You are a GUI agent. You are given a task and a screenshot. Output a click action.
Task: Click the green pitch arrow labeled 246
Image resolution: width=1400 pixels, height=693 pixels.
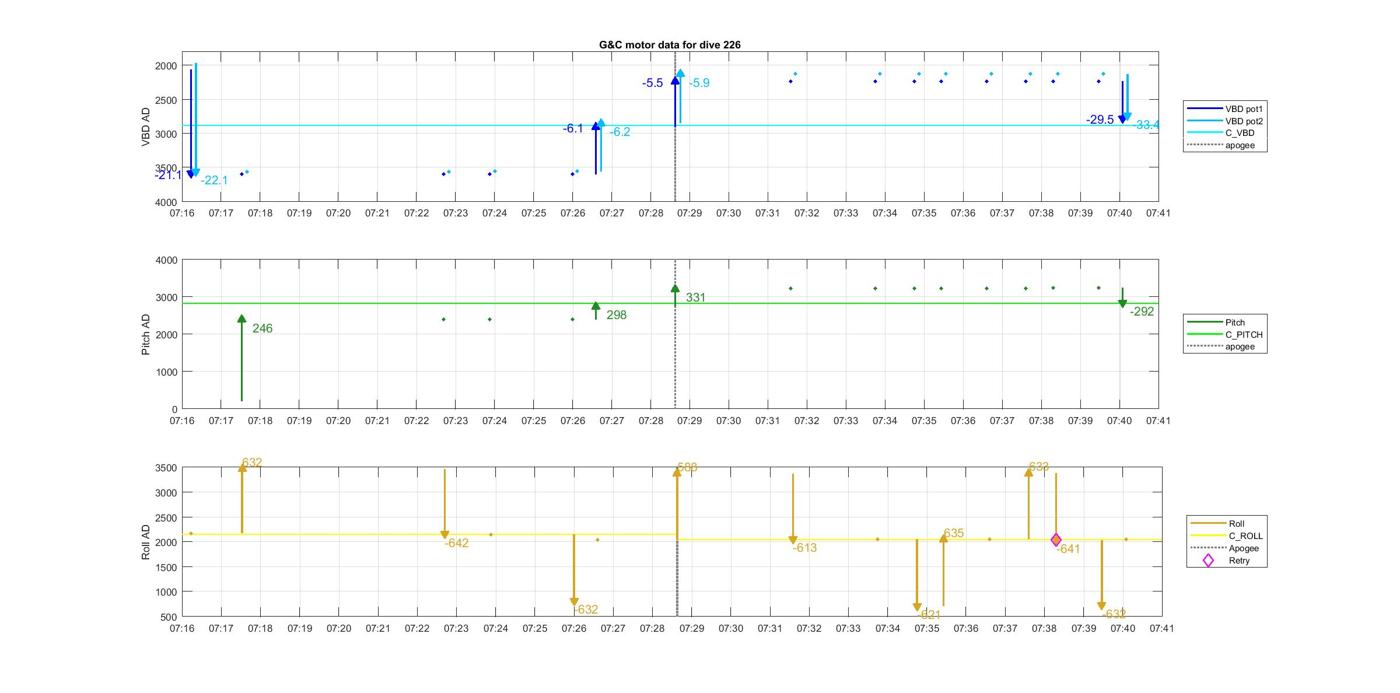pyautogui.click(x=241, y=358)
